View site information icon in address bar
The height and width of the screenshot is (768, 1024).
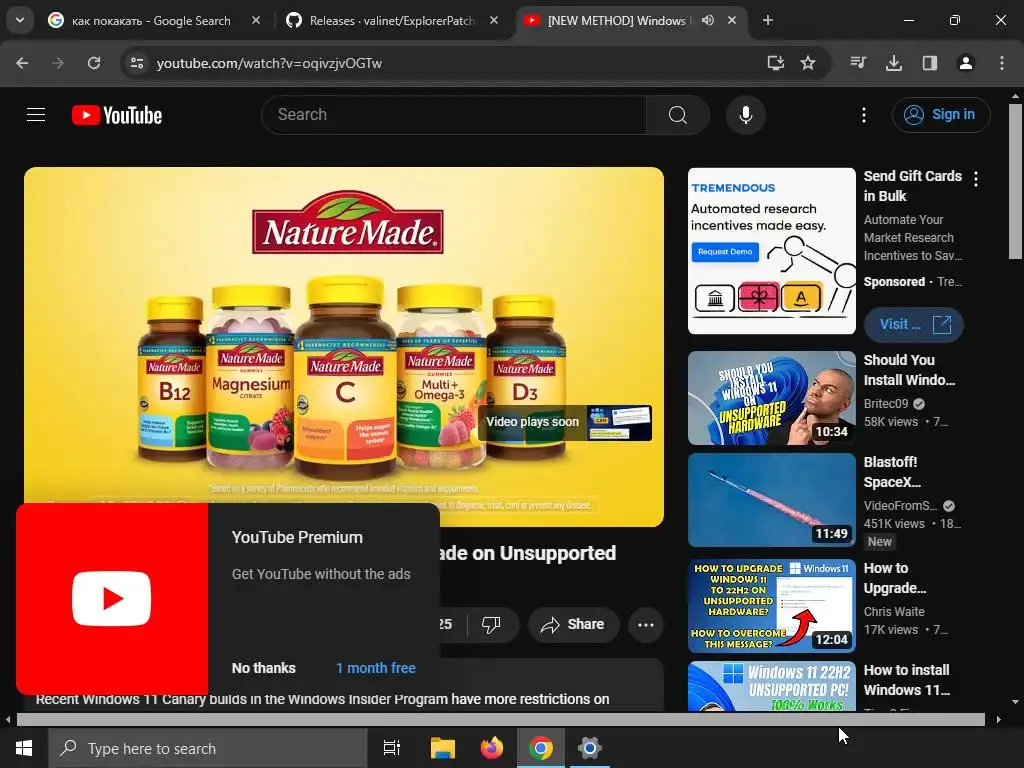137,63
